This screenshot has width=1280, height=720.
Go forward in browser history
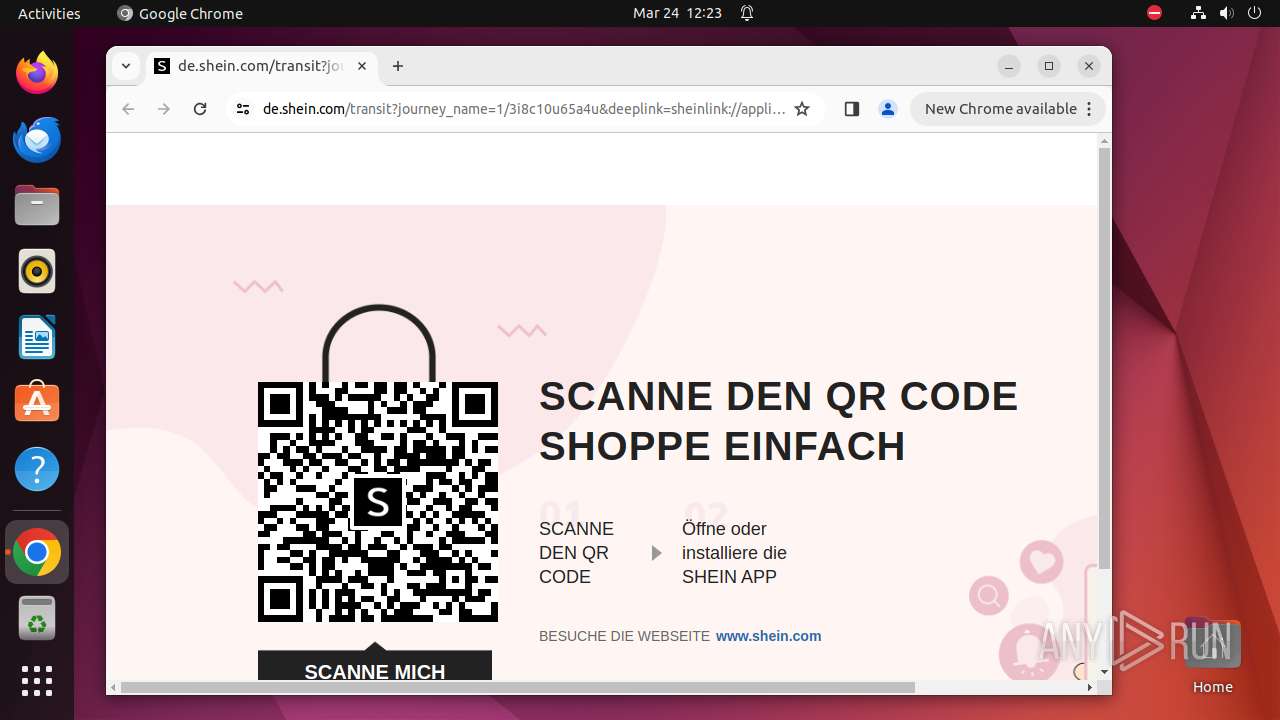[x=164, y=109]
